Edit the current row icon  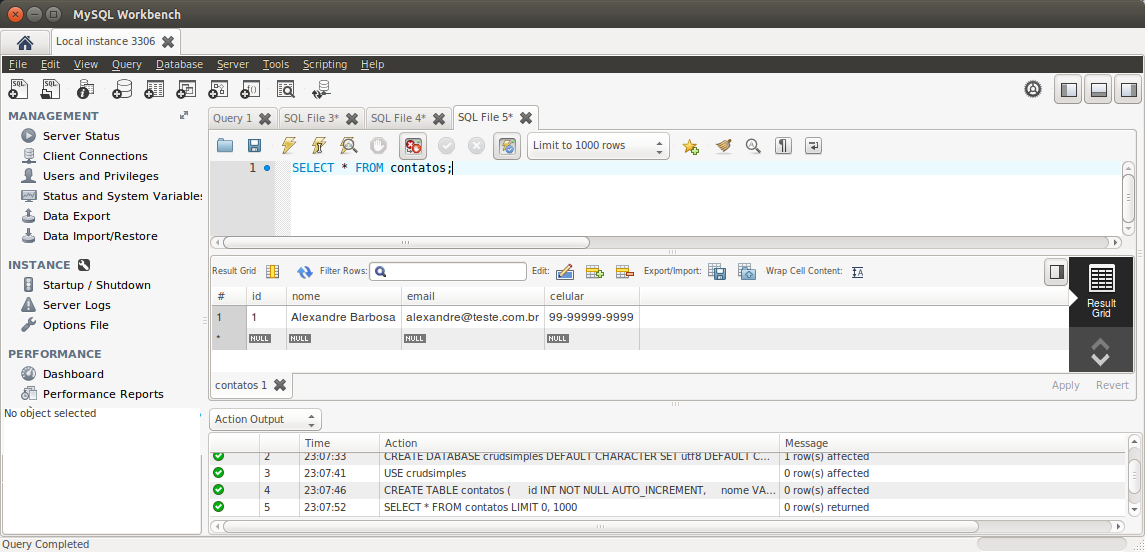tap(564, 272)
